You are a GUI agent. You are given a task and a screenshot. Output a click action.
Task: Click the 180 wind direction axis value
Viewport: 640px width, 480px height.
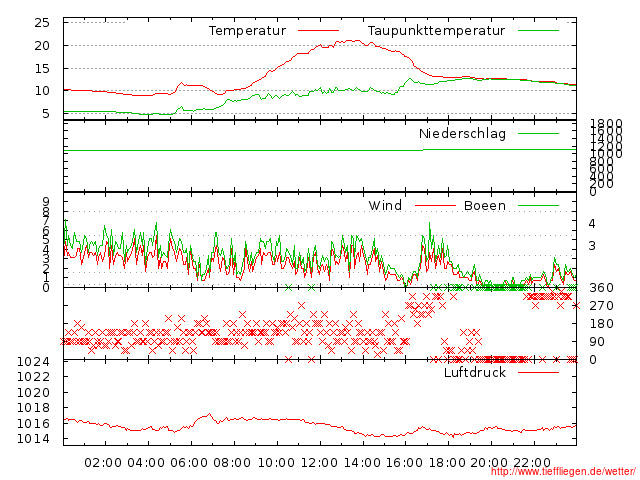tap(601, 324)
